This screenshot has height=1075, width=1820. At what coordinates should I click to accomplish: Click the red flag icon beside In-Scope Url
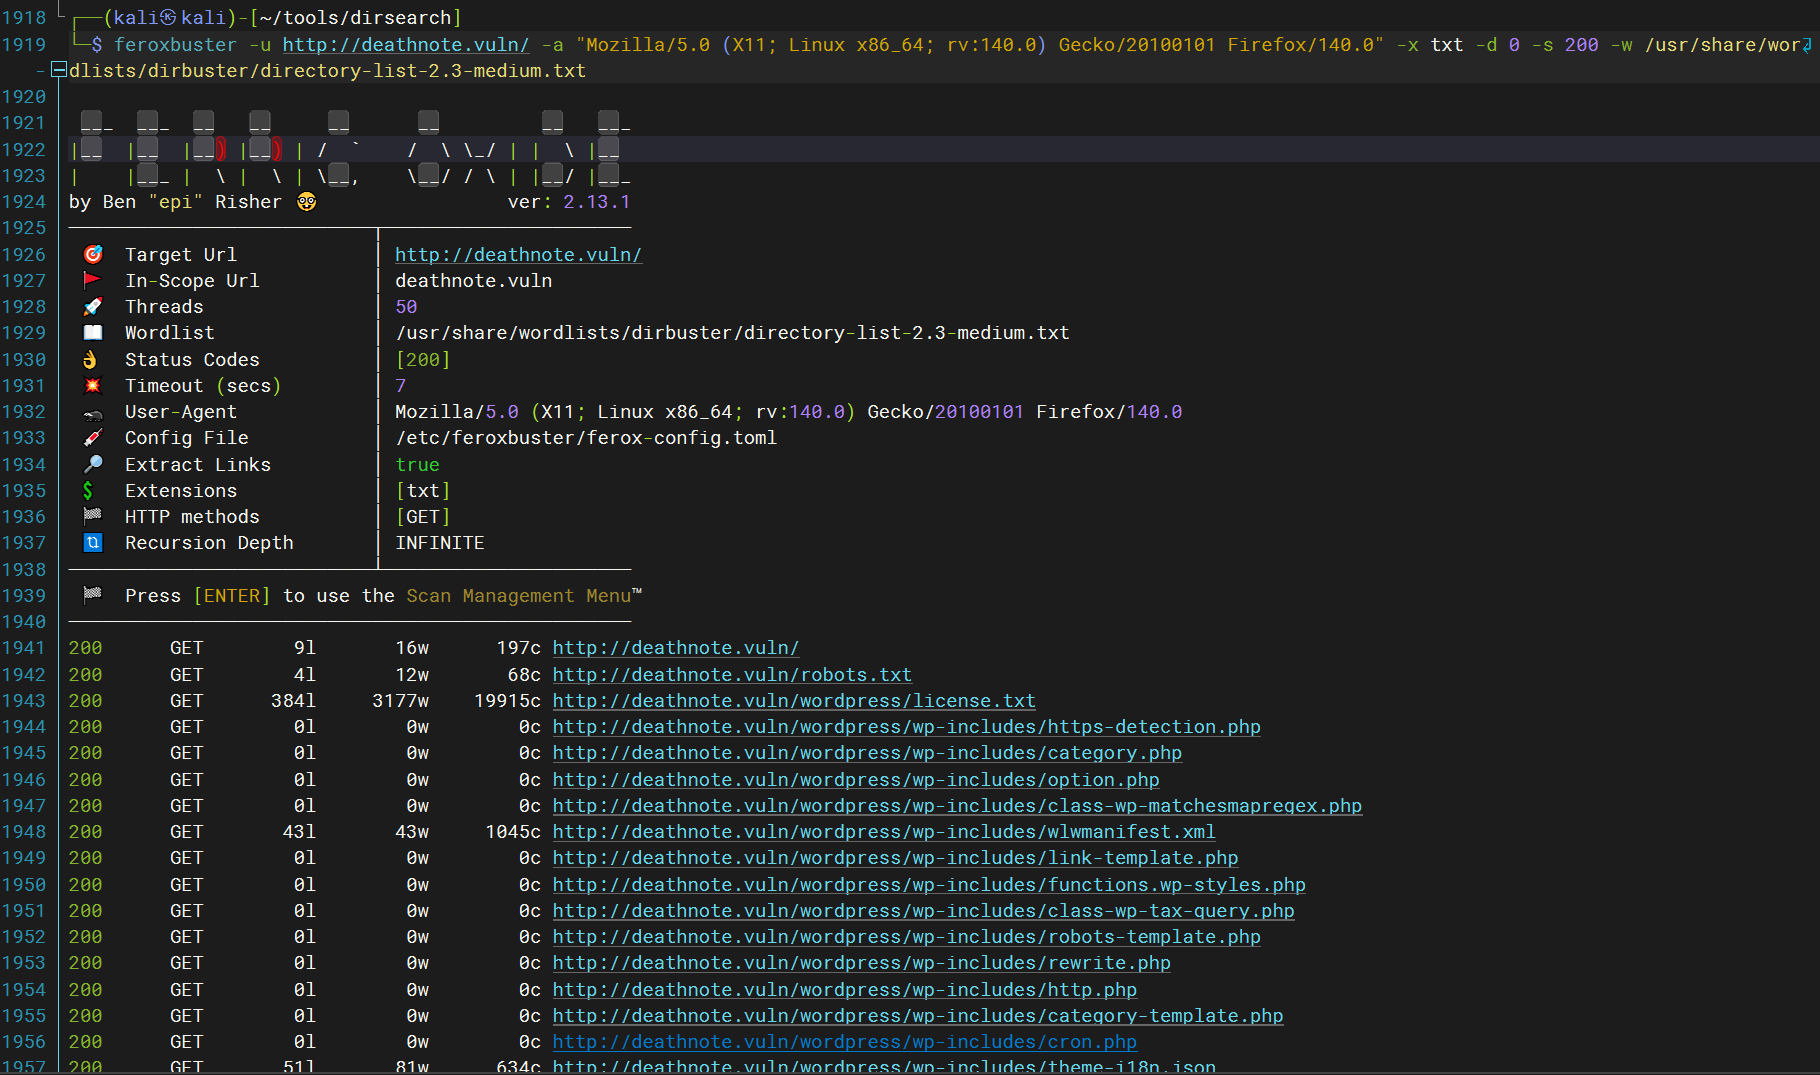[93, 280]
